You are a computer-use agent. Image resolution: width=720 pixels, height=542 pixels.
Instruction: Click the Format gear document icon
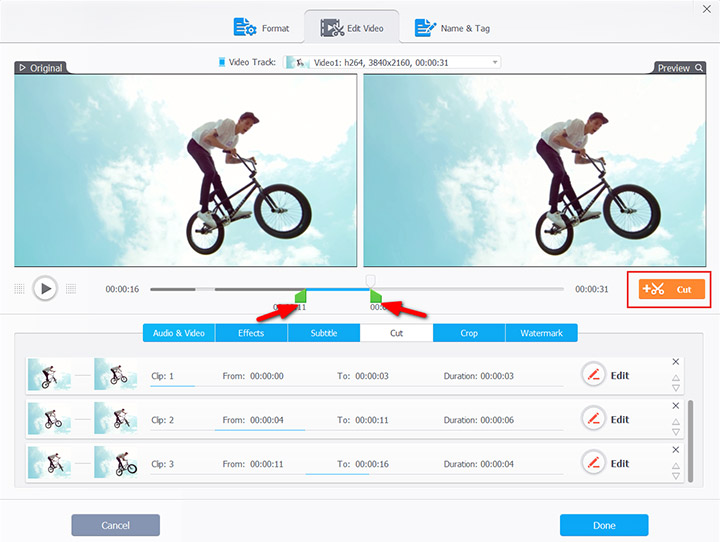[x=245, y=27]
